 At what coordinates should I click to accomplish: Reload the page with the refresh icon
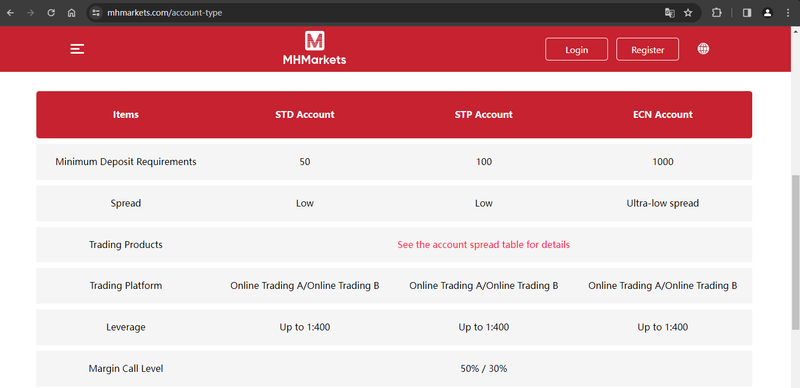coord(51,13)
